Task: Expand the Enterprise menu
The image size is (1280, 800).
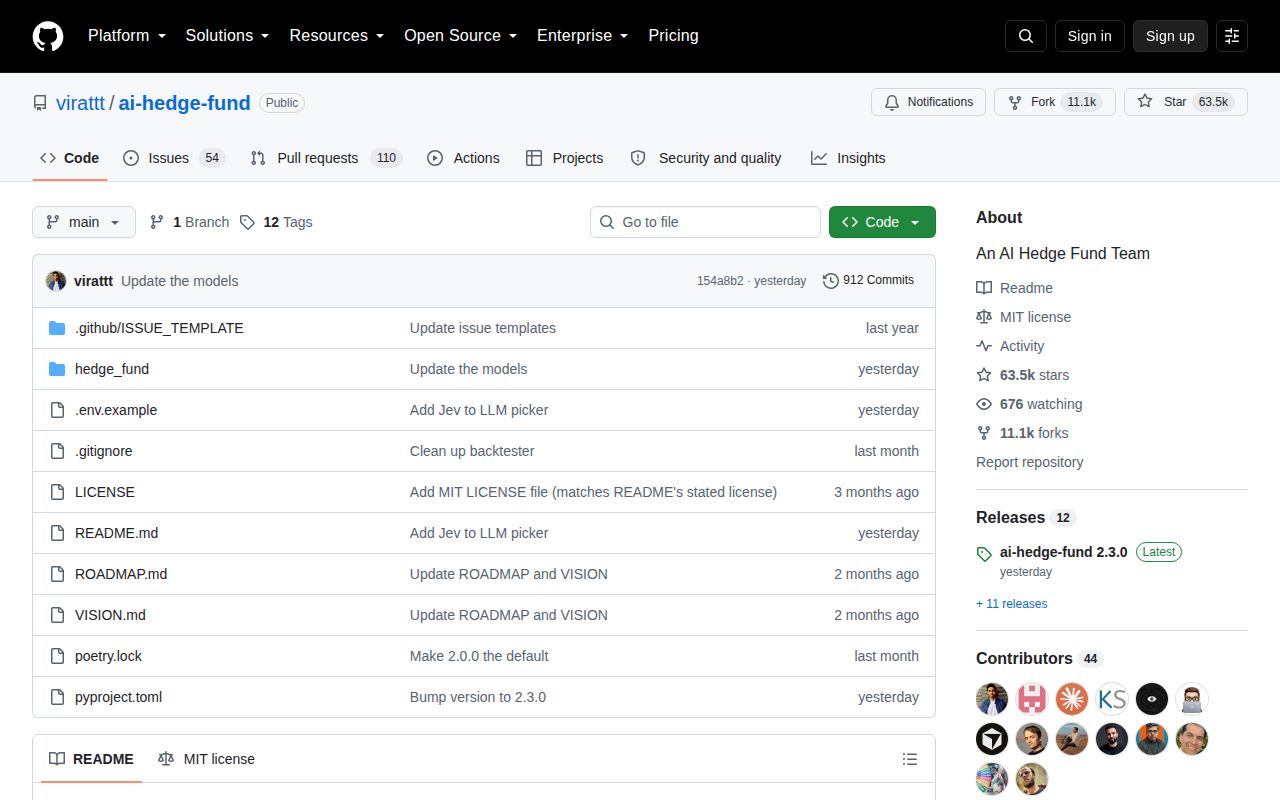Action: [583, 36]
